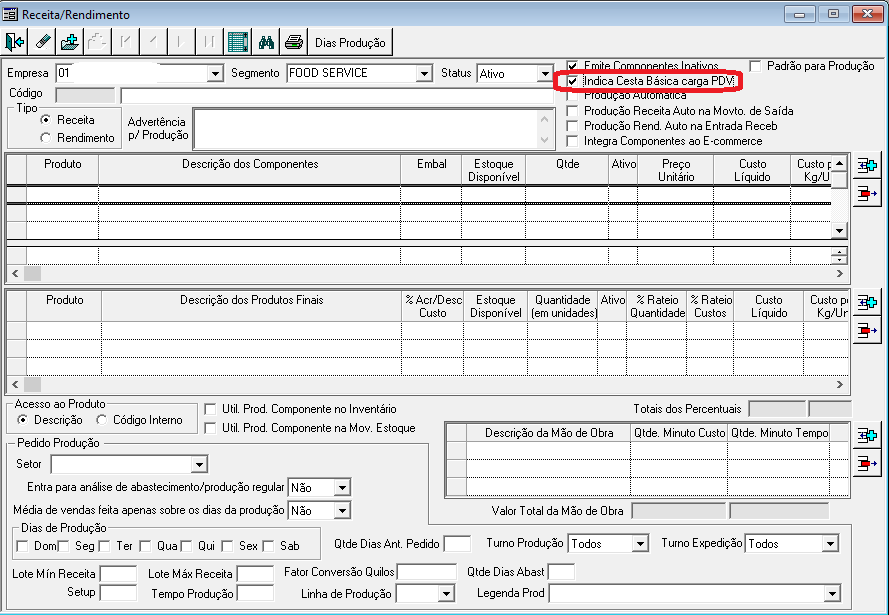The height and width of the screenshot is (615, 889).
Task: Add a row to the components grid
Action: tap(867, 166)
